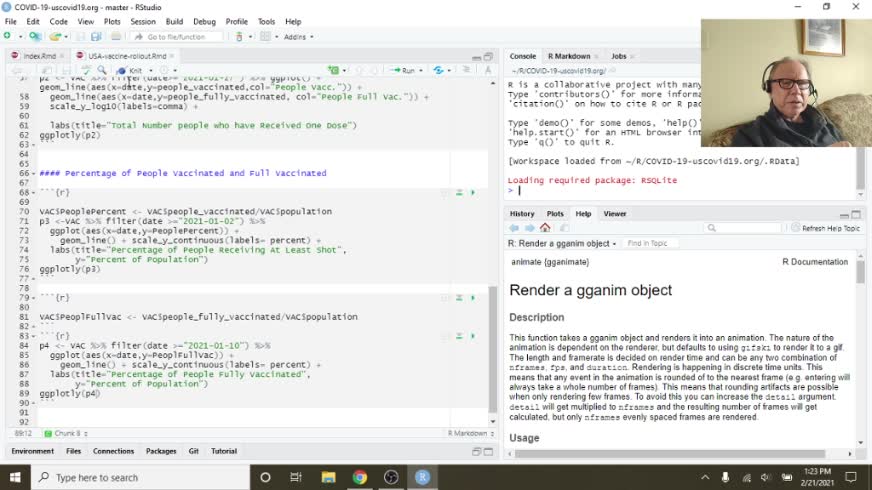Viewport: 872px width, 490px height.
Task: Open the Tools menu
Action: click(x=266, y=22)
